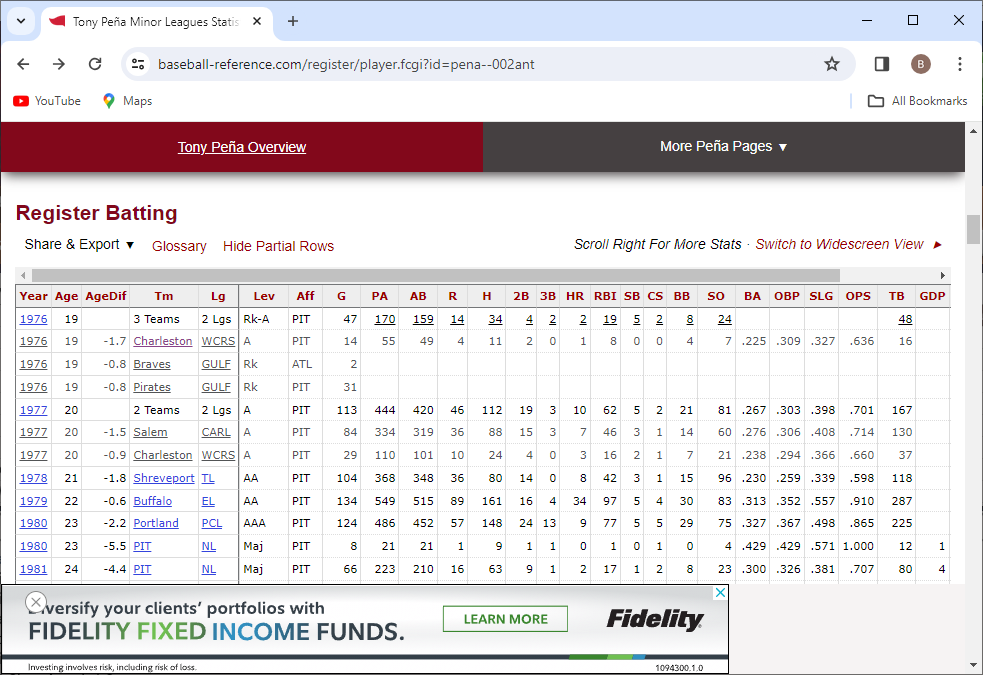Open the PCL league link
This screenshot has height=675, width=983.
pos(212,523)
